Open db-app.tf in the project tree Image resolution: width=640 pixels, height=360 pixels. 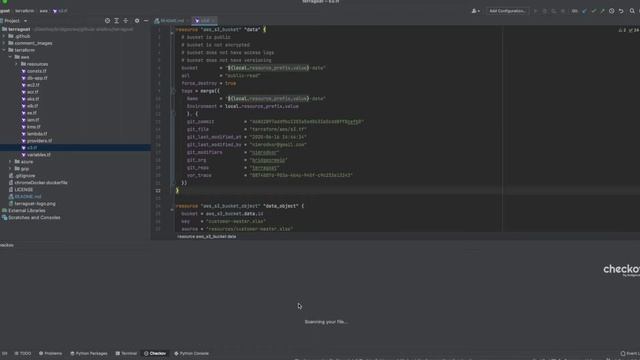pos(37,78)
